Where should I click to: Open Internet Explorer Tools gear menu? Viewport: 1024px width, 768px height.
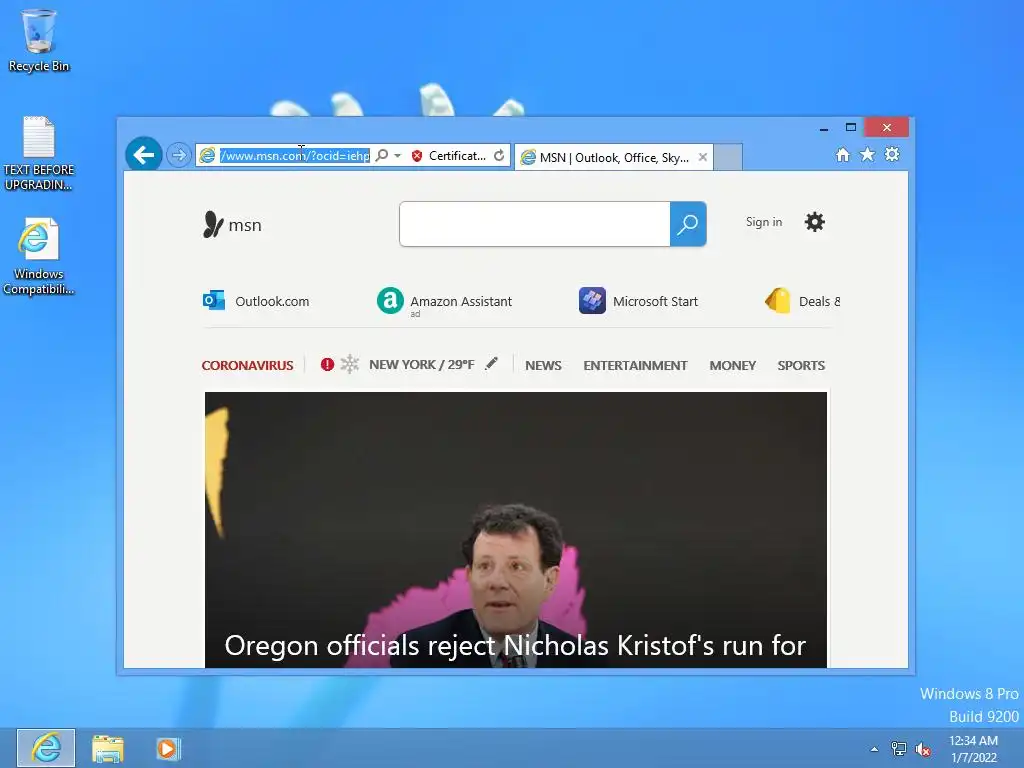[892, 155]
